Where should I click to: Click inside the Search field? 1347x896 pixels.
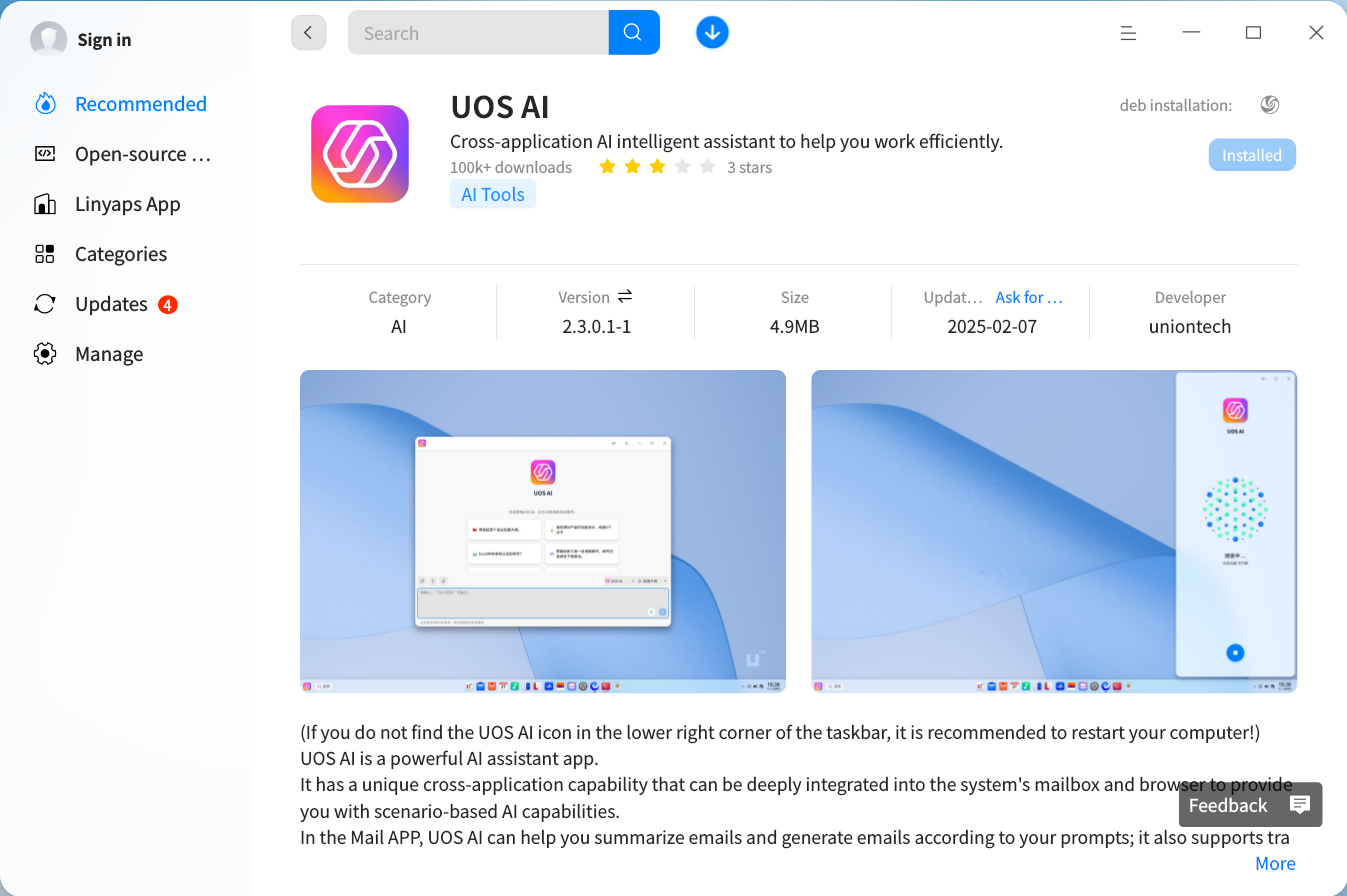[478, 33]
